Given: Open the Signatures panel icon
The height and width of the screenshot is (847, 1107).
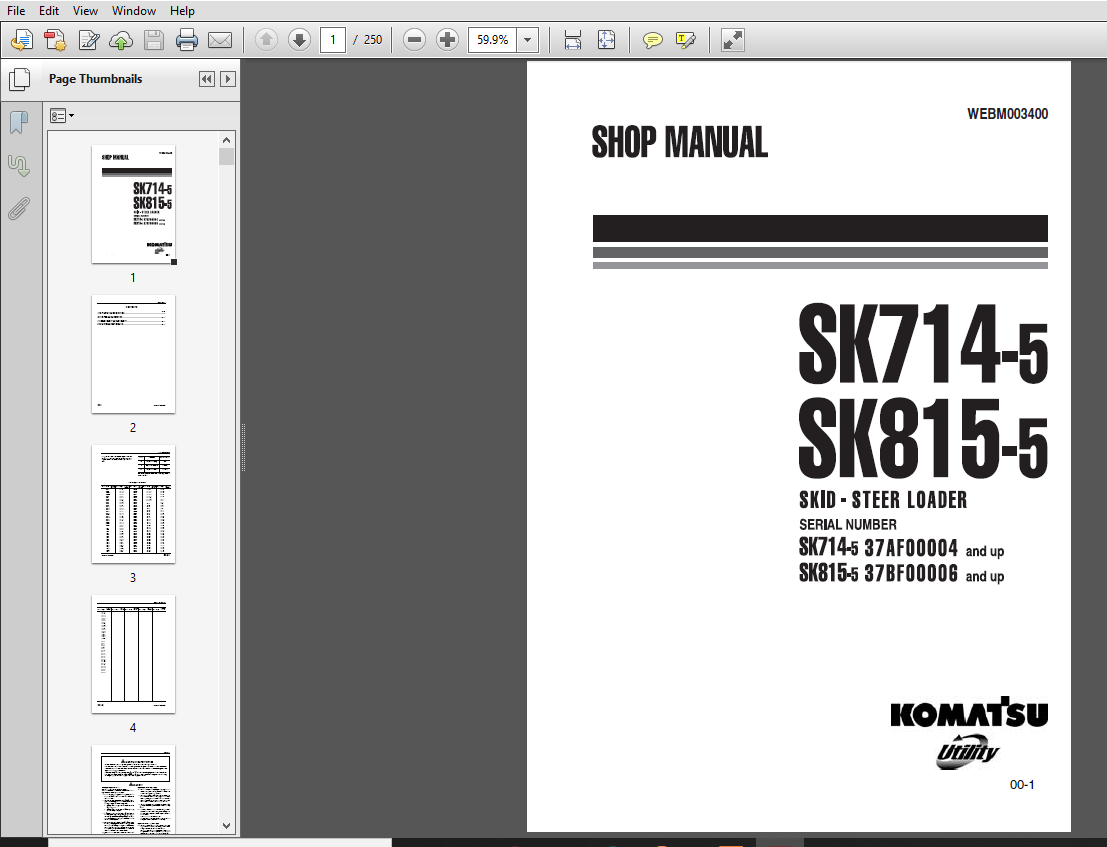Looking at the screenshot, I should pyautogui.click(x=19, y=166).
